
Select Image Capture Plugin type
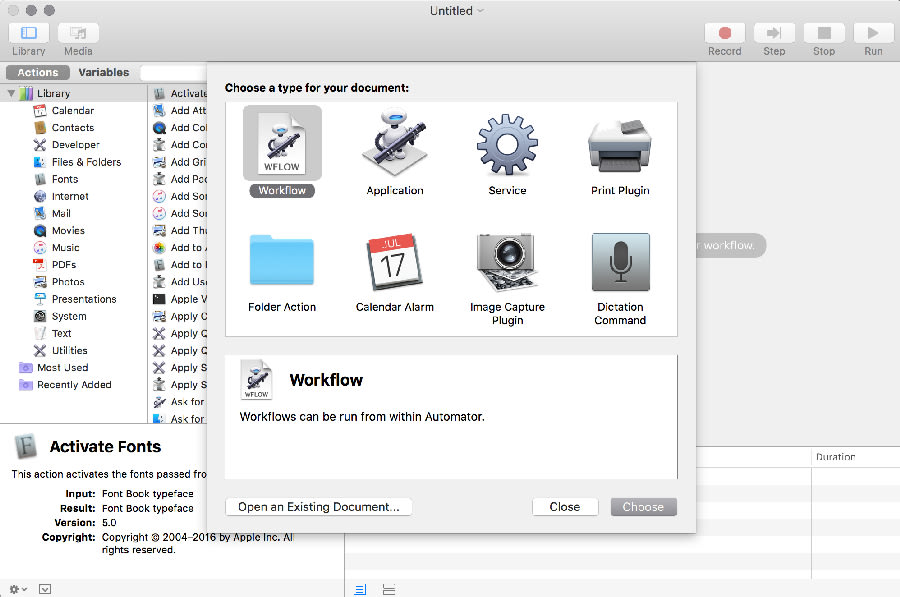click(507, 278)
